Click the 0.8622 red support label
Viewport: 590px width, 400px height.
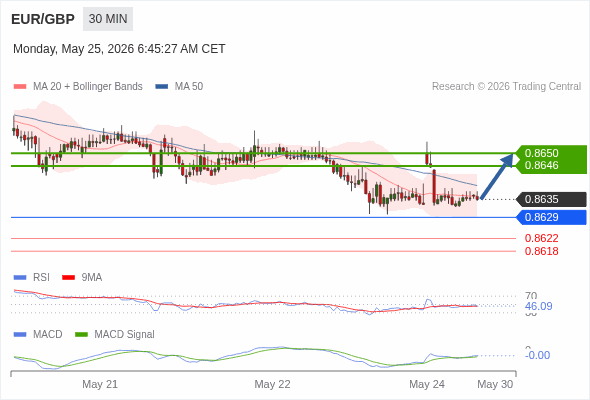click(x=541, y=238)
